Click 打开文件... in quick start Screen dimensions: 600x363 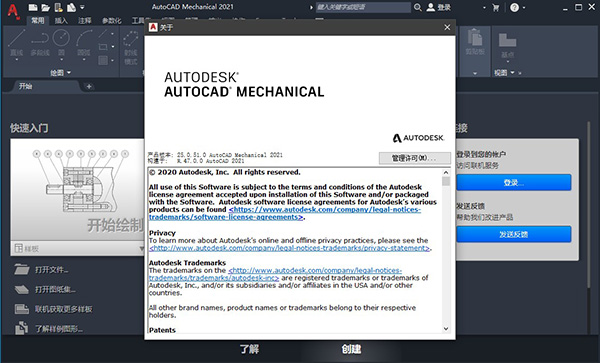(52, 270)
